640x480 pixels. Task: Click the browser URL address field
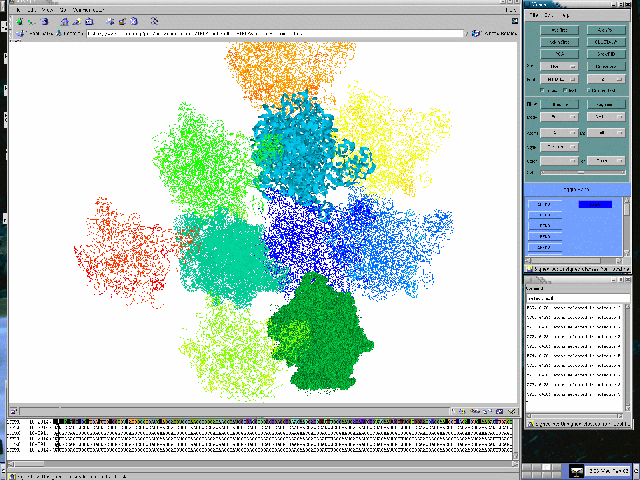[x=270, y=34]
